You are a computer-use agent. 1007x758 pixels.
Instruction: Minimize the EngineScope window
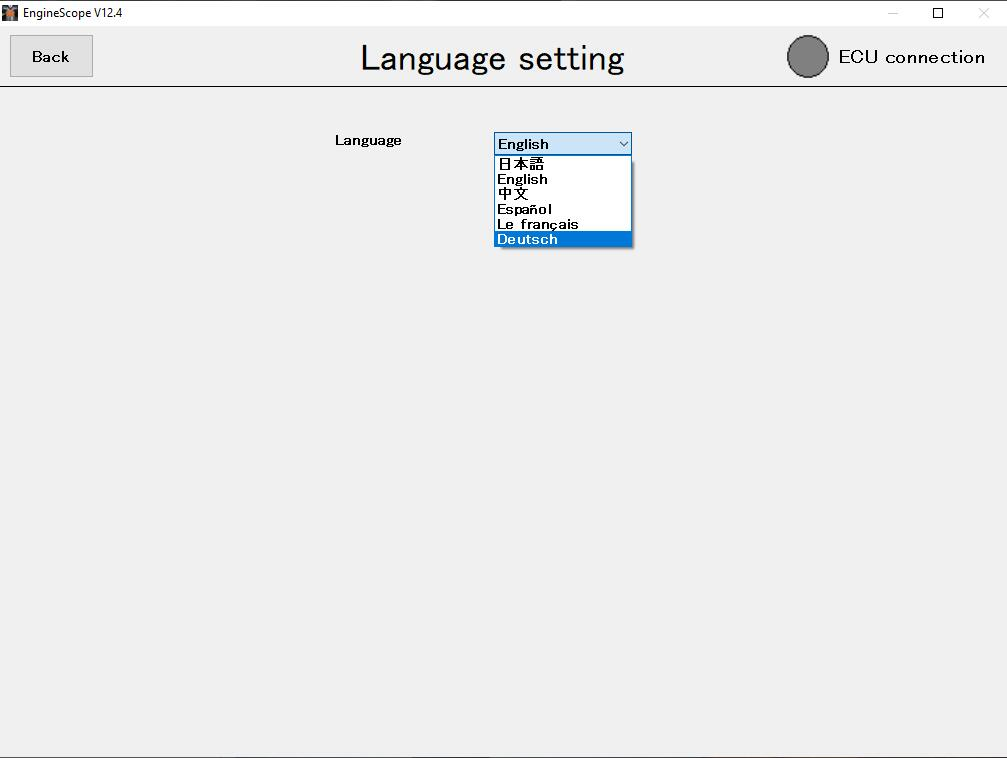(893, 13)
